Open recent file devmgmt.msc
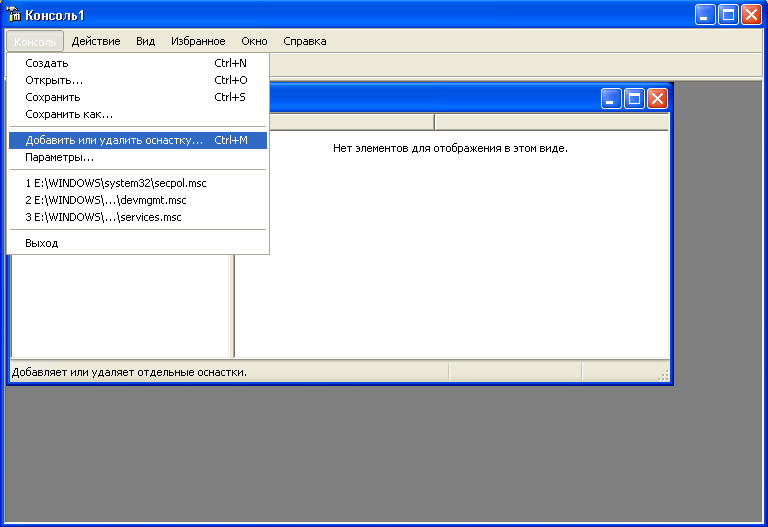768x527 pixels. [138, 200]
